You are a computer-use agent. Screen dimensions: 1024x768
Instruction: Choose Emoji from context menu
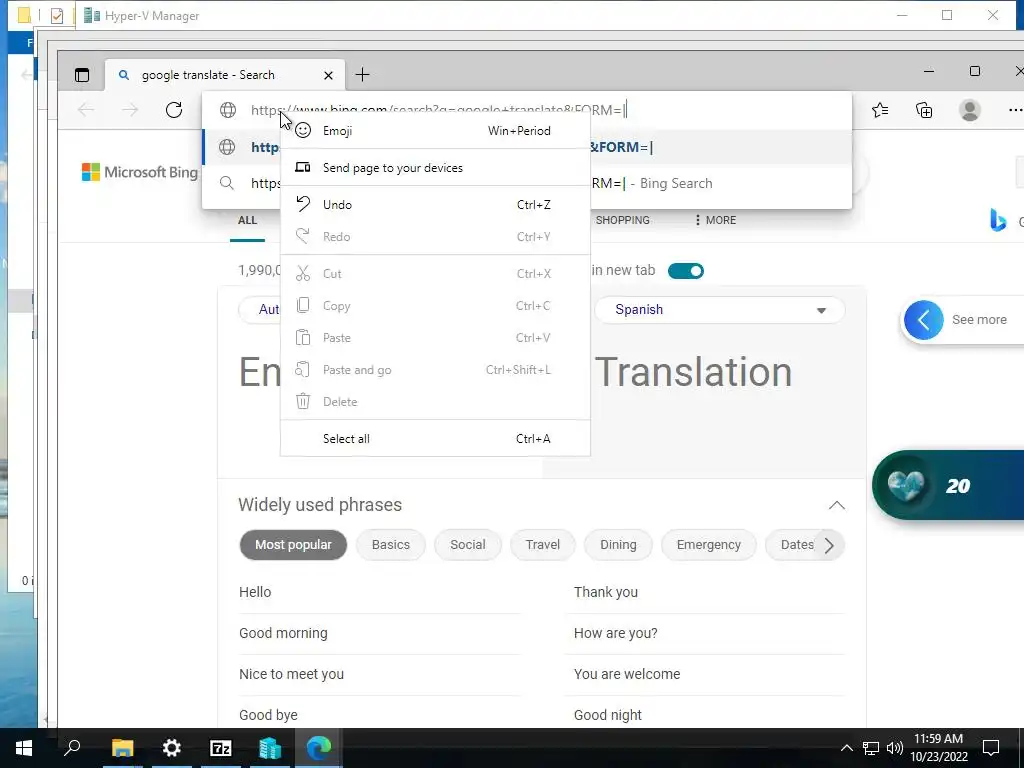click(436, 131)
